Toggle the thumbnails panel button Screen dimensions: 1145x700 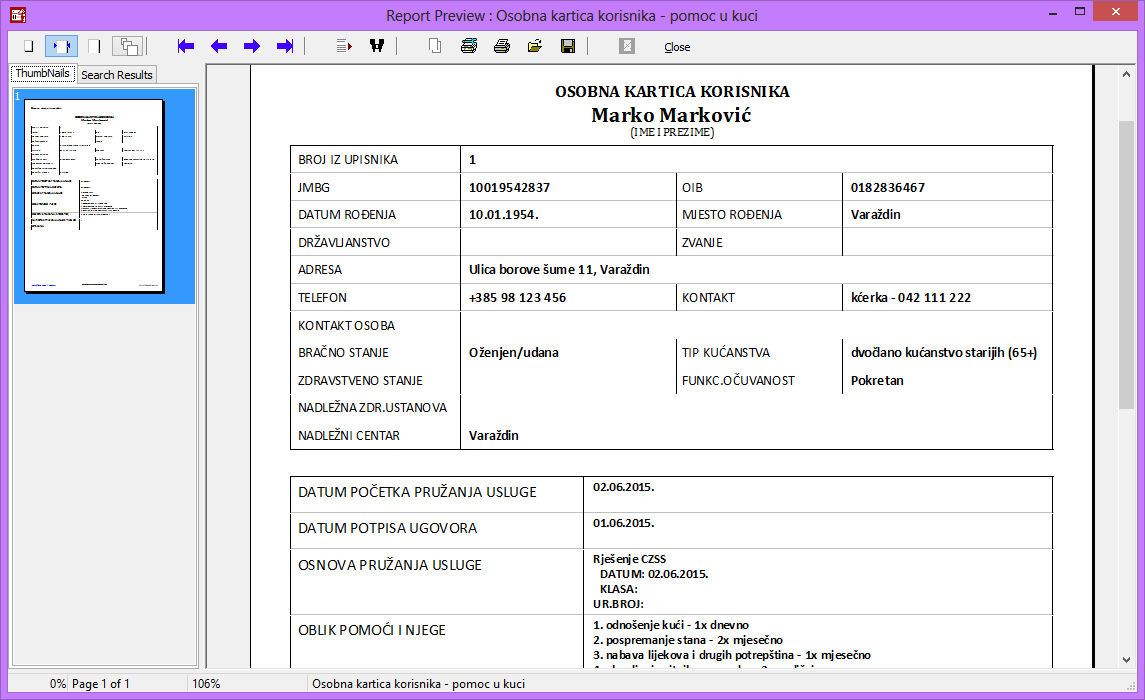coord(128,46)
